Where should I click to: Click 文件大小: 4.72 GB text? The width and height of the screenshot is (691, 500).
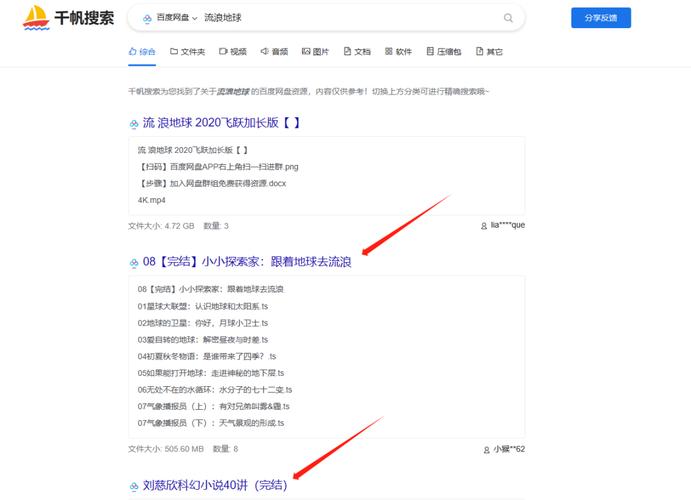click(161, 226)
